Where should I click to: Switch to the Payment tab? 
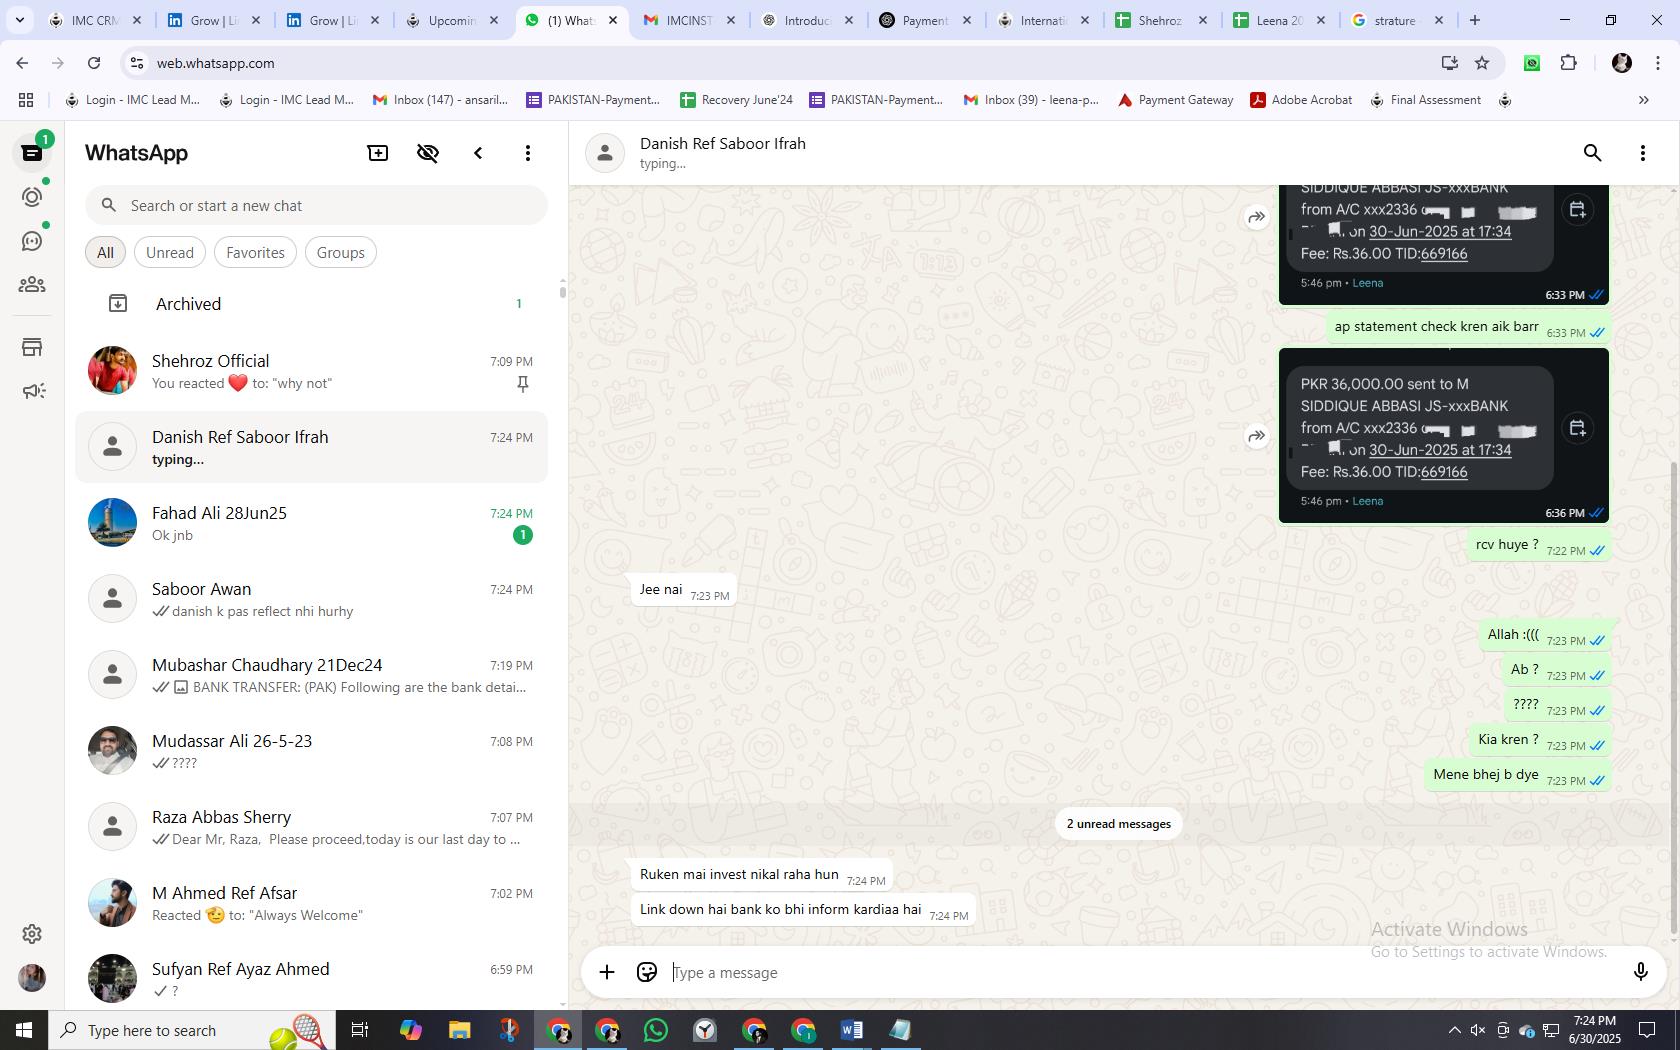925,20
